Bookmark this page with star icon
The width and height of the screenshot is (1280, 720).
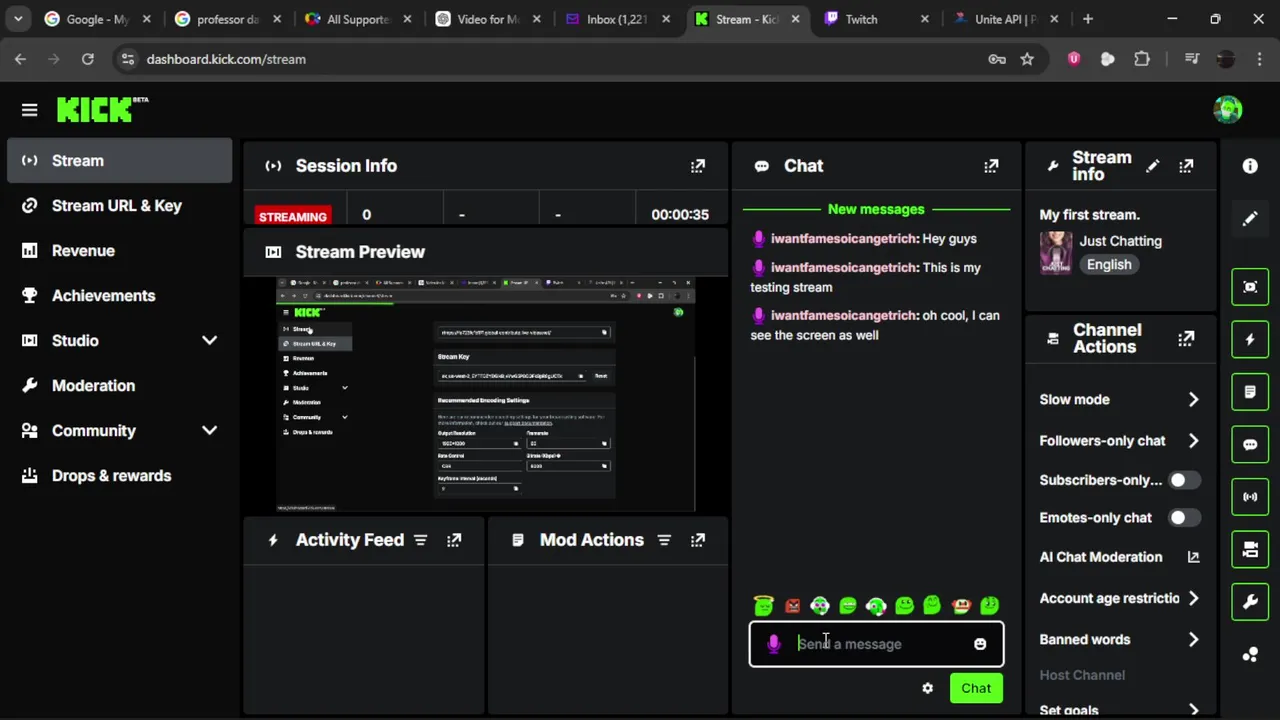coord(1027,59)
